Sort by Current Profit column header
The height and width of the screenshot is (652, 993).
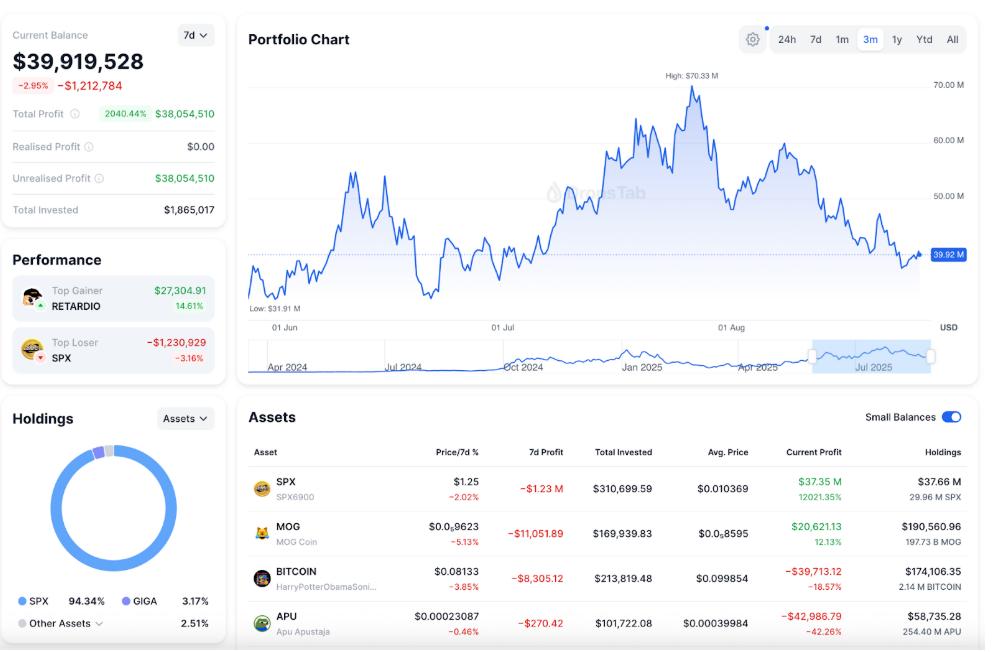point(814,452)
